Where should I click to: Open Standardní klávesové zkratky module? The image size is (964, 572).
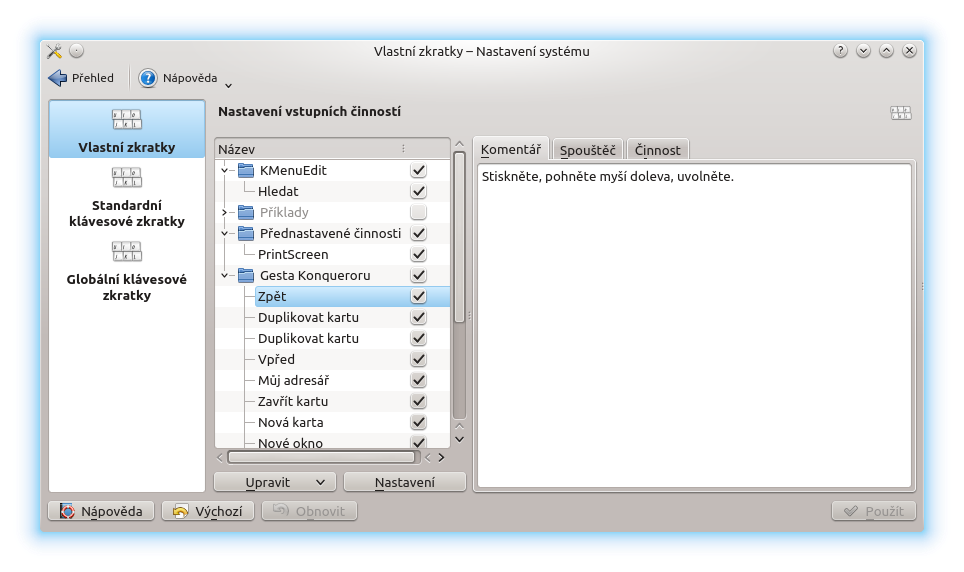[x=127, y=196]
